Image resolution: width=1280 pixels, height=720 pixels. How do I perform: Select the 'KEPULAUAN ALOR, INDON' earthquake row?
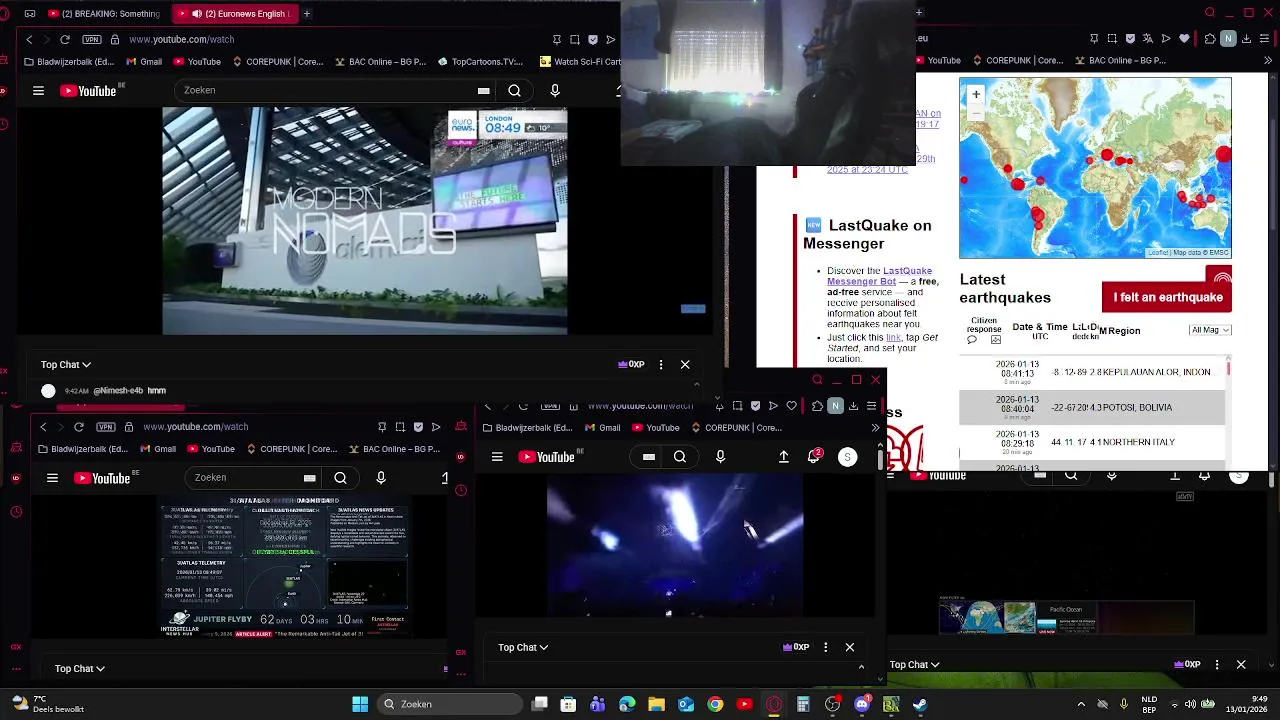coord(1092,372)
